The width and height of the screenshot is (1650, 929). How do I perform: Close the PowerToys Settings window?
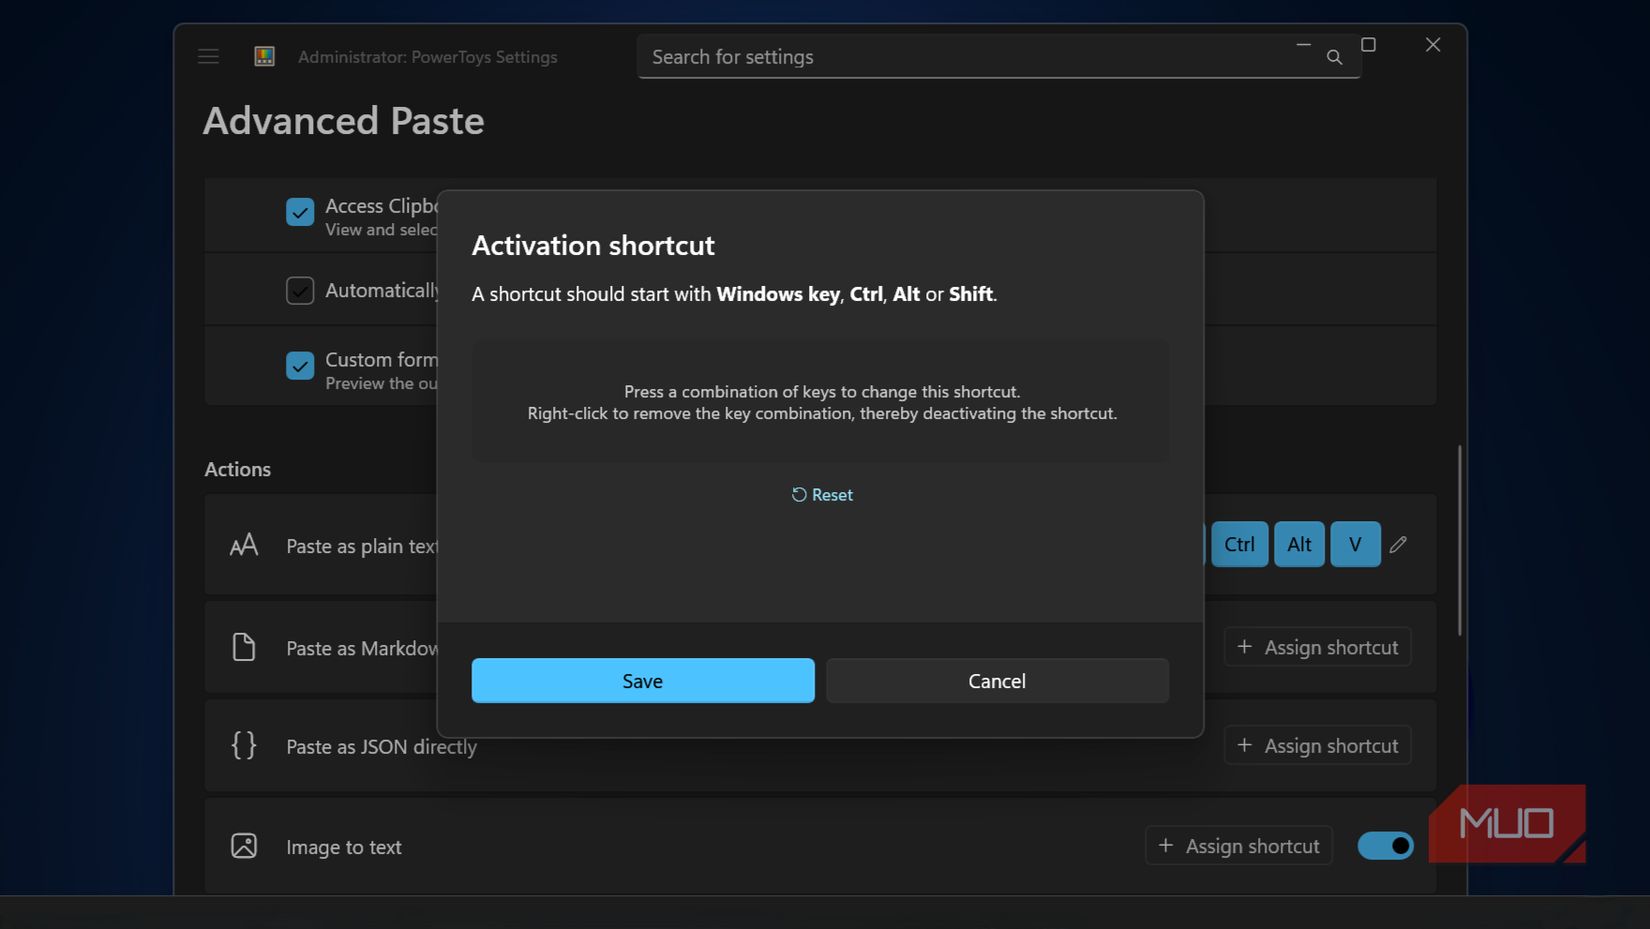(x=1433, y=45)
